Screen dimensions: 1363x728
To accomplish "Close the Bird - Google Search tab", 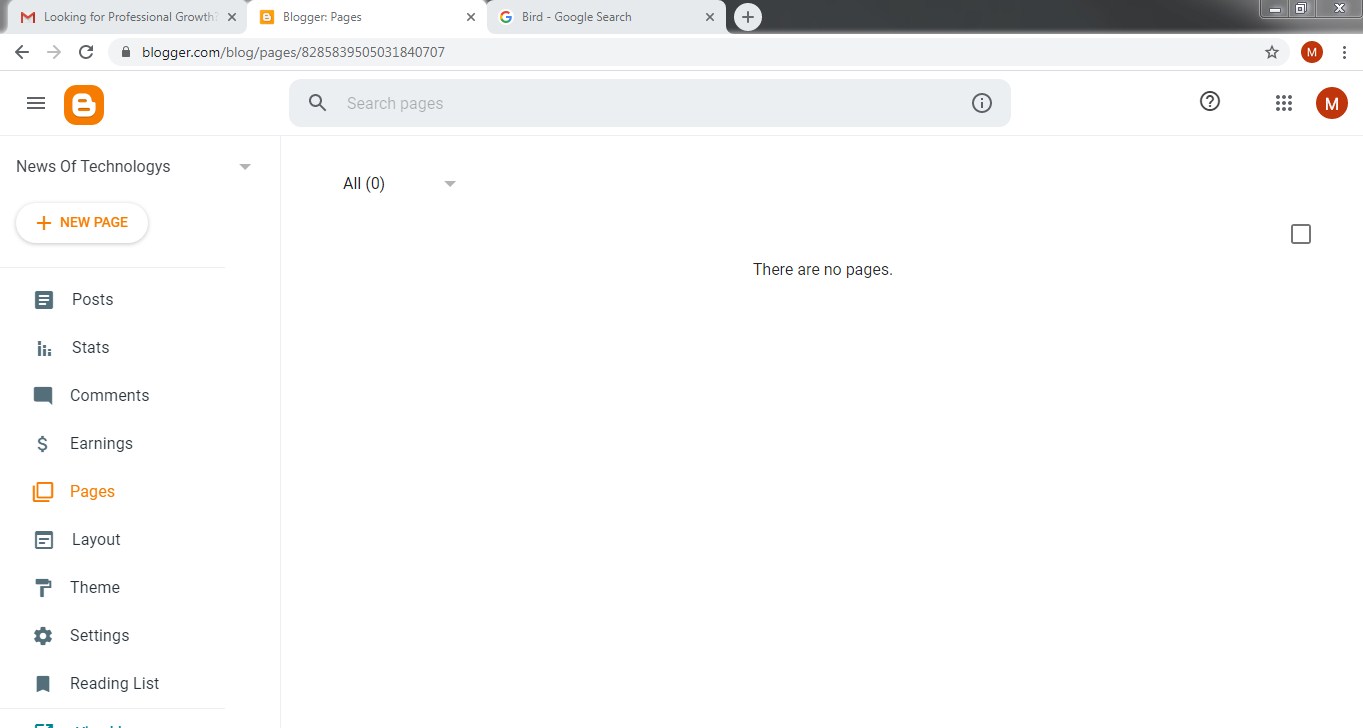I will [x=710, y=17].
